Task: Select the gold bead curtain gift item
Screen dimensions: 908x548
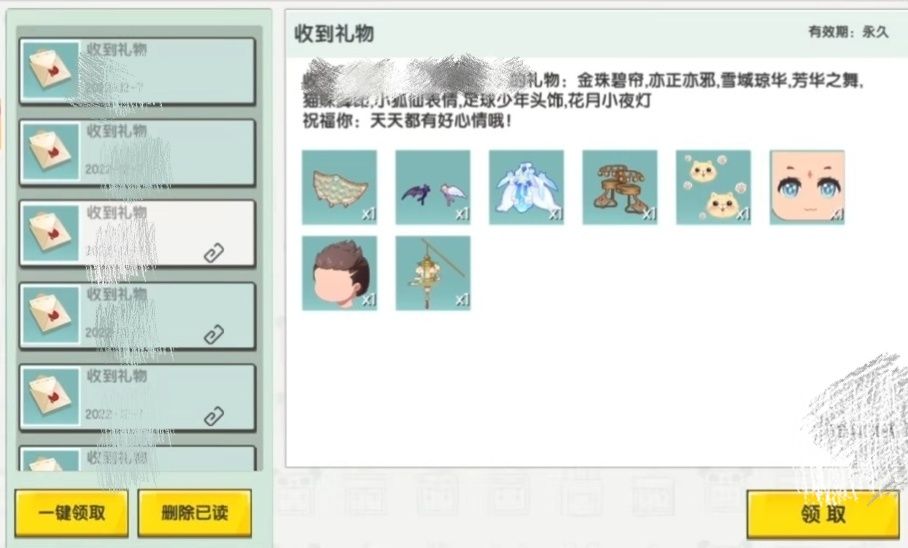Action: point(339,187)
